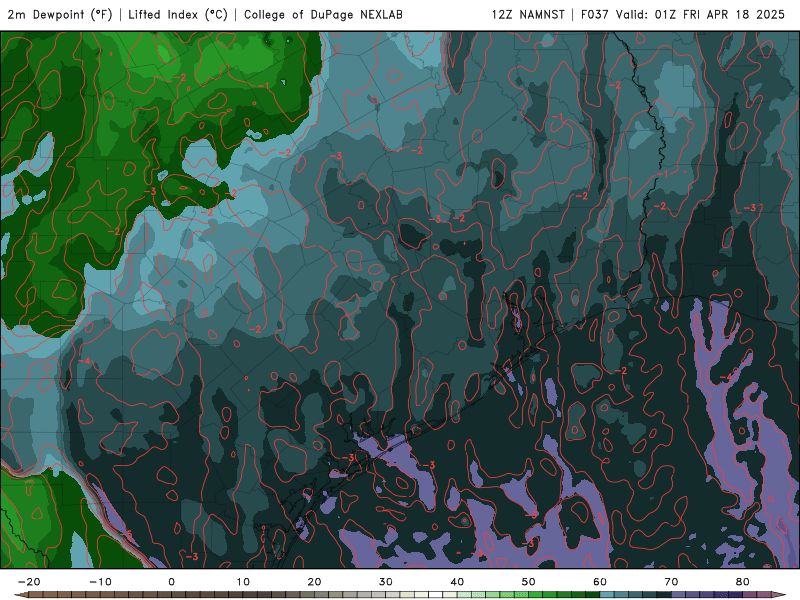Click the '-20' color bar label

29,582
